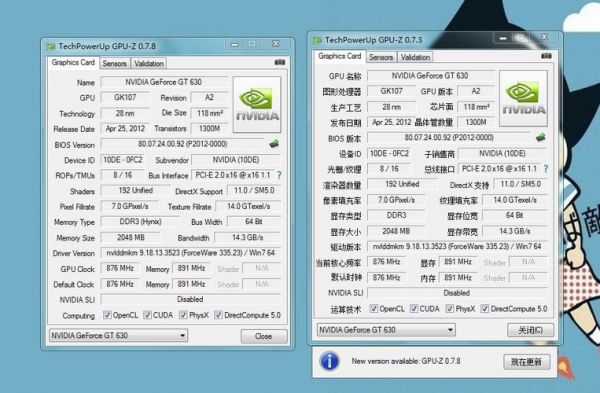The width and height of the screenshot is (600, 393).
Task: Click Device ID field in GPU-Z 0.7.8
Action: pos(123,160)
